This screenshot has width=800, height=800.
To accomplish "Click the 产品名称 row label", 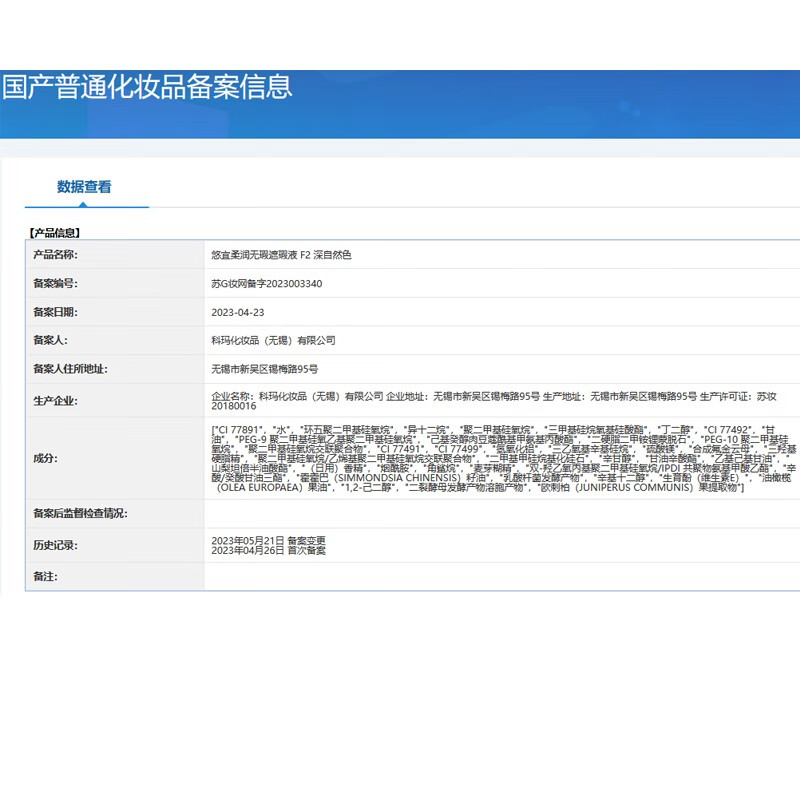I will 55,255.
